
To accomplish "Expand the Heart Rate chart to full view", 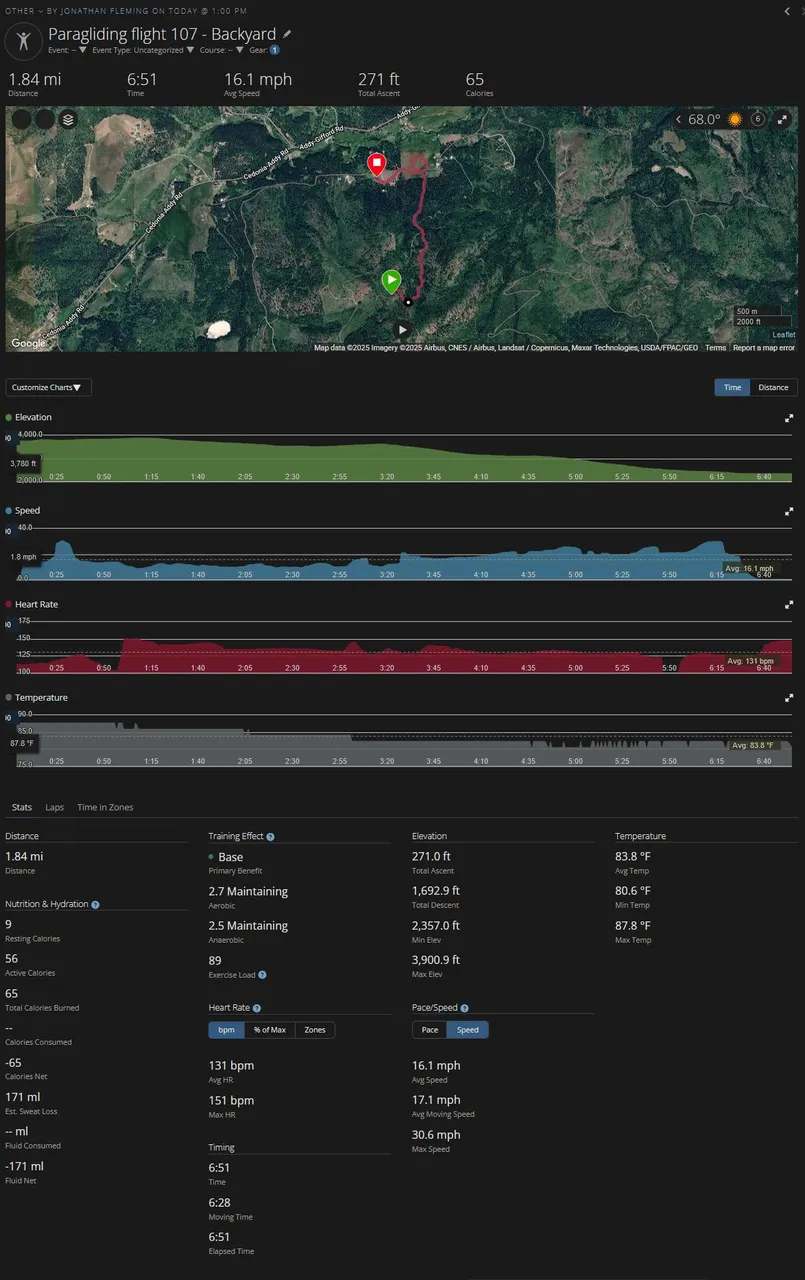I will 788,604.
